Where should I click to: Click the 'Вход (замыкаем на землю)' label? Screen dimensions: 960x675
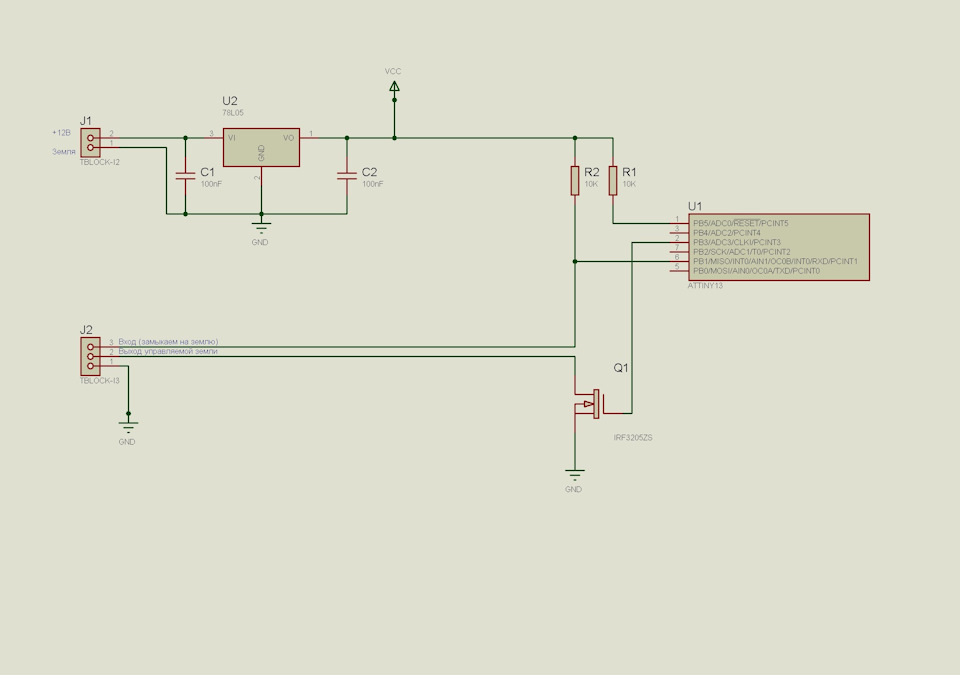pos(168,342)
